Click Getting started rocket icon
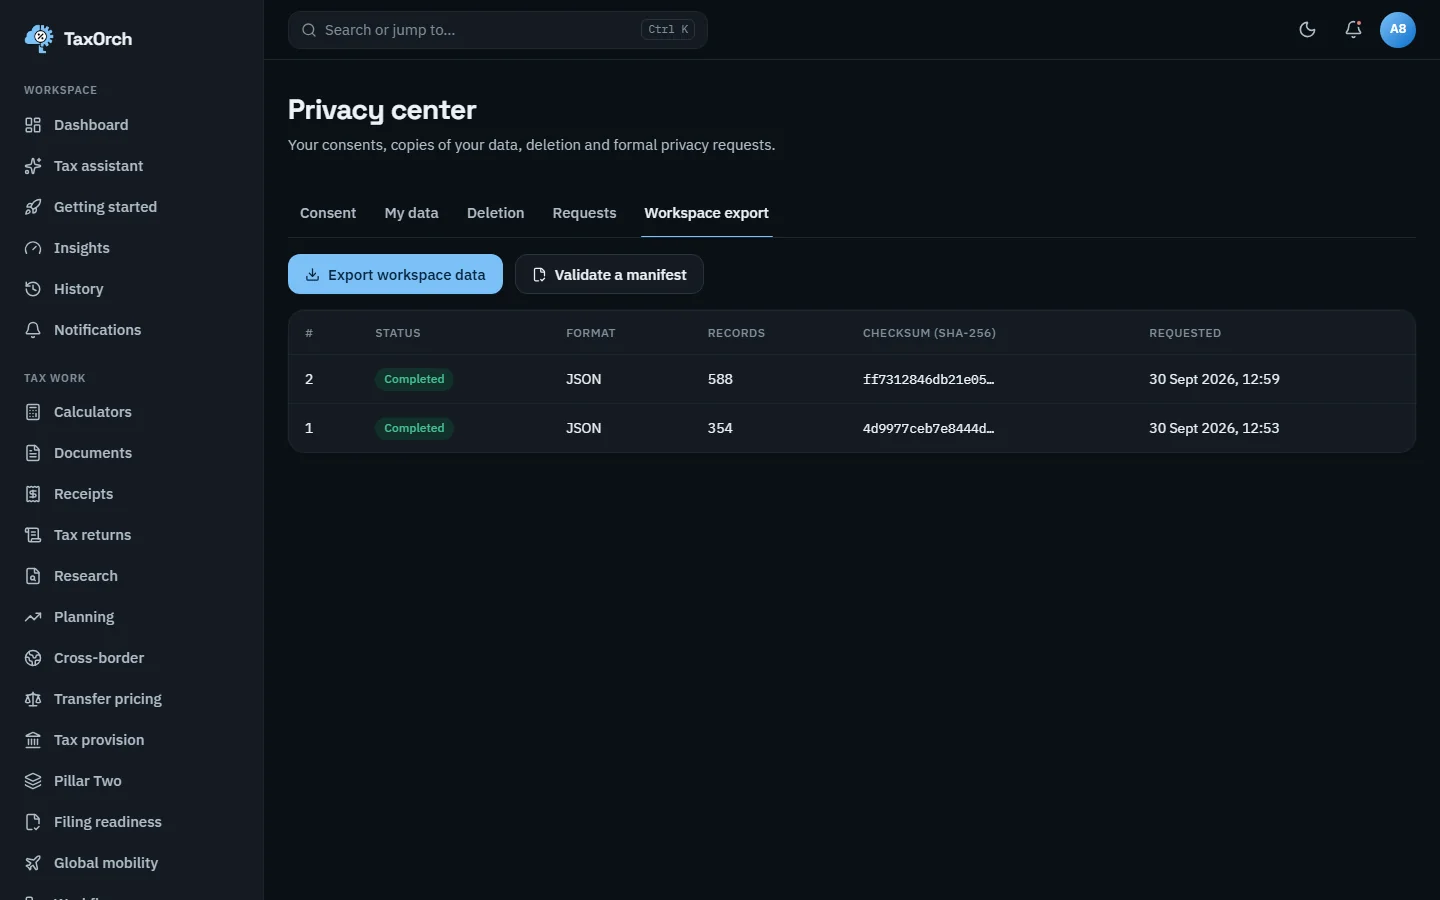Image resolution: width=1440 pixels, height=900 pixels. [33, 207]
